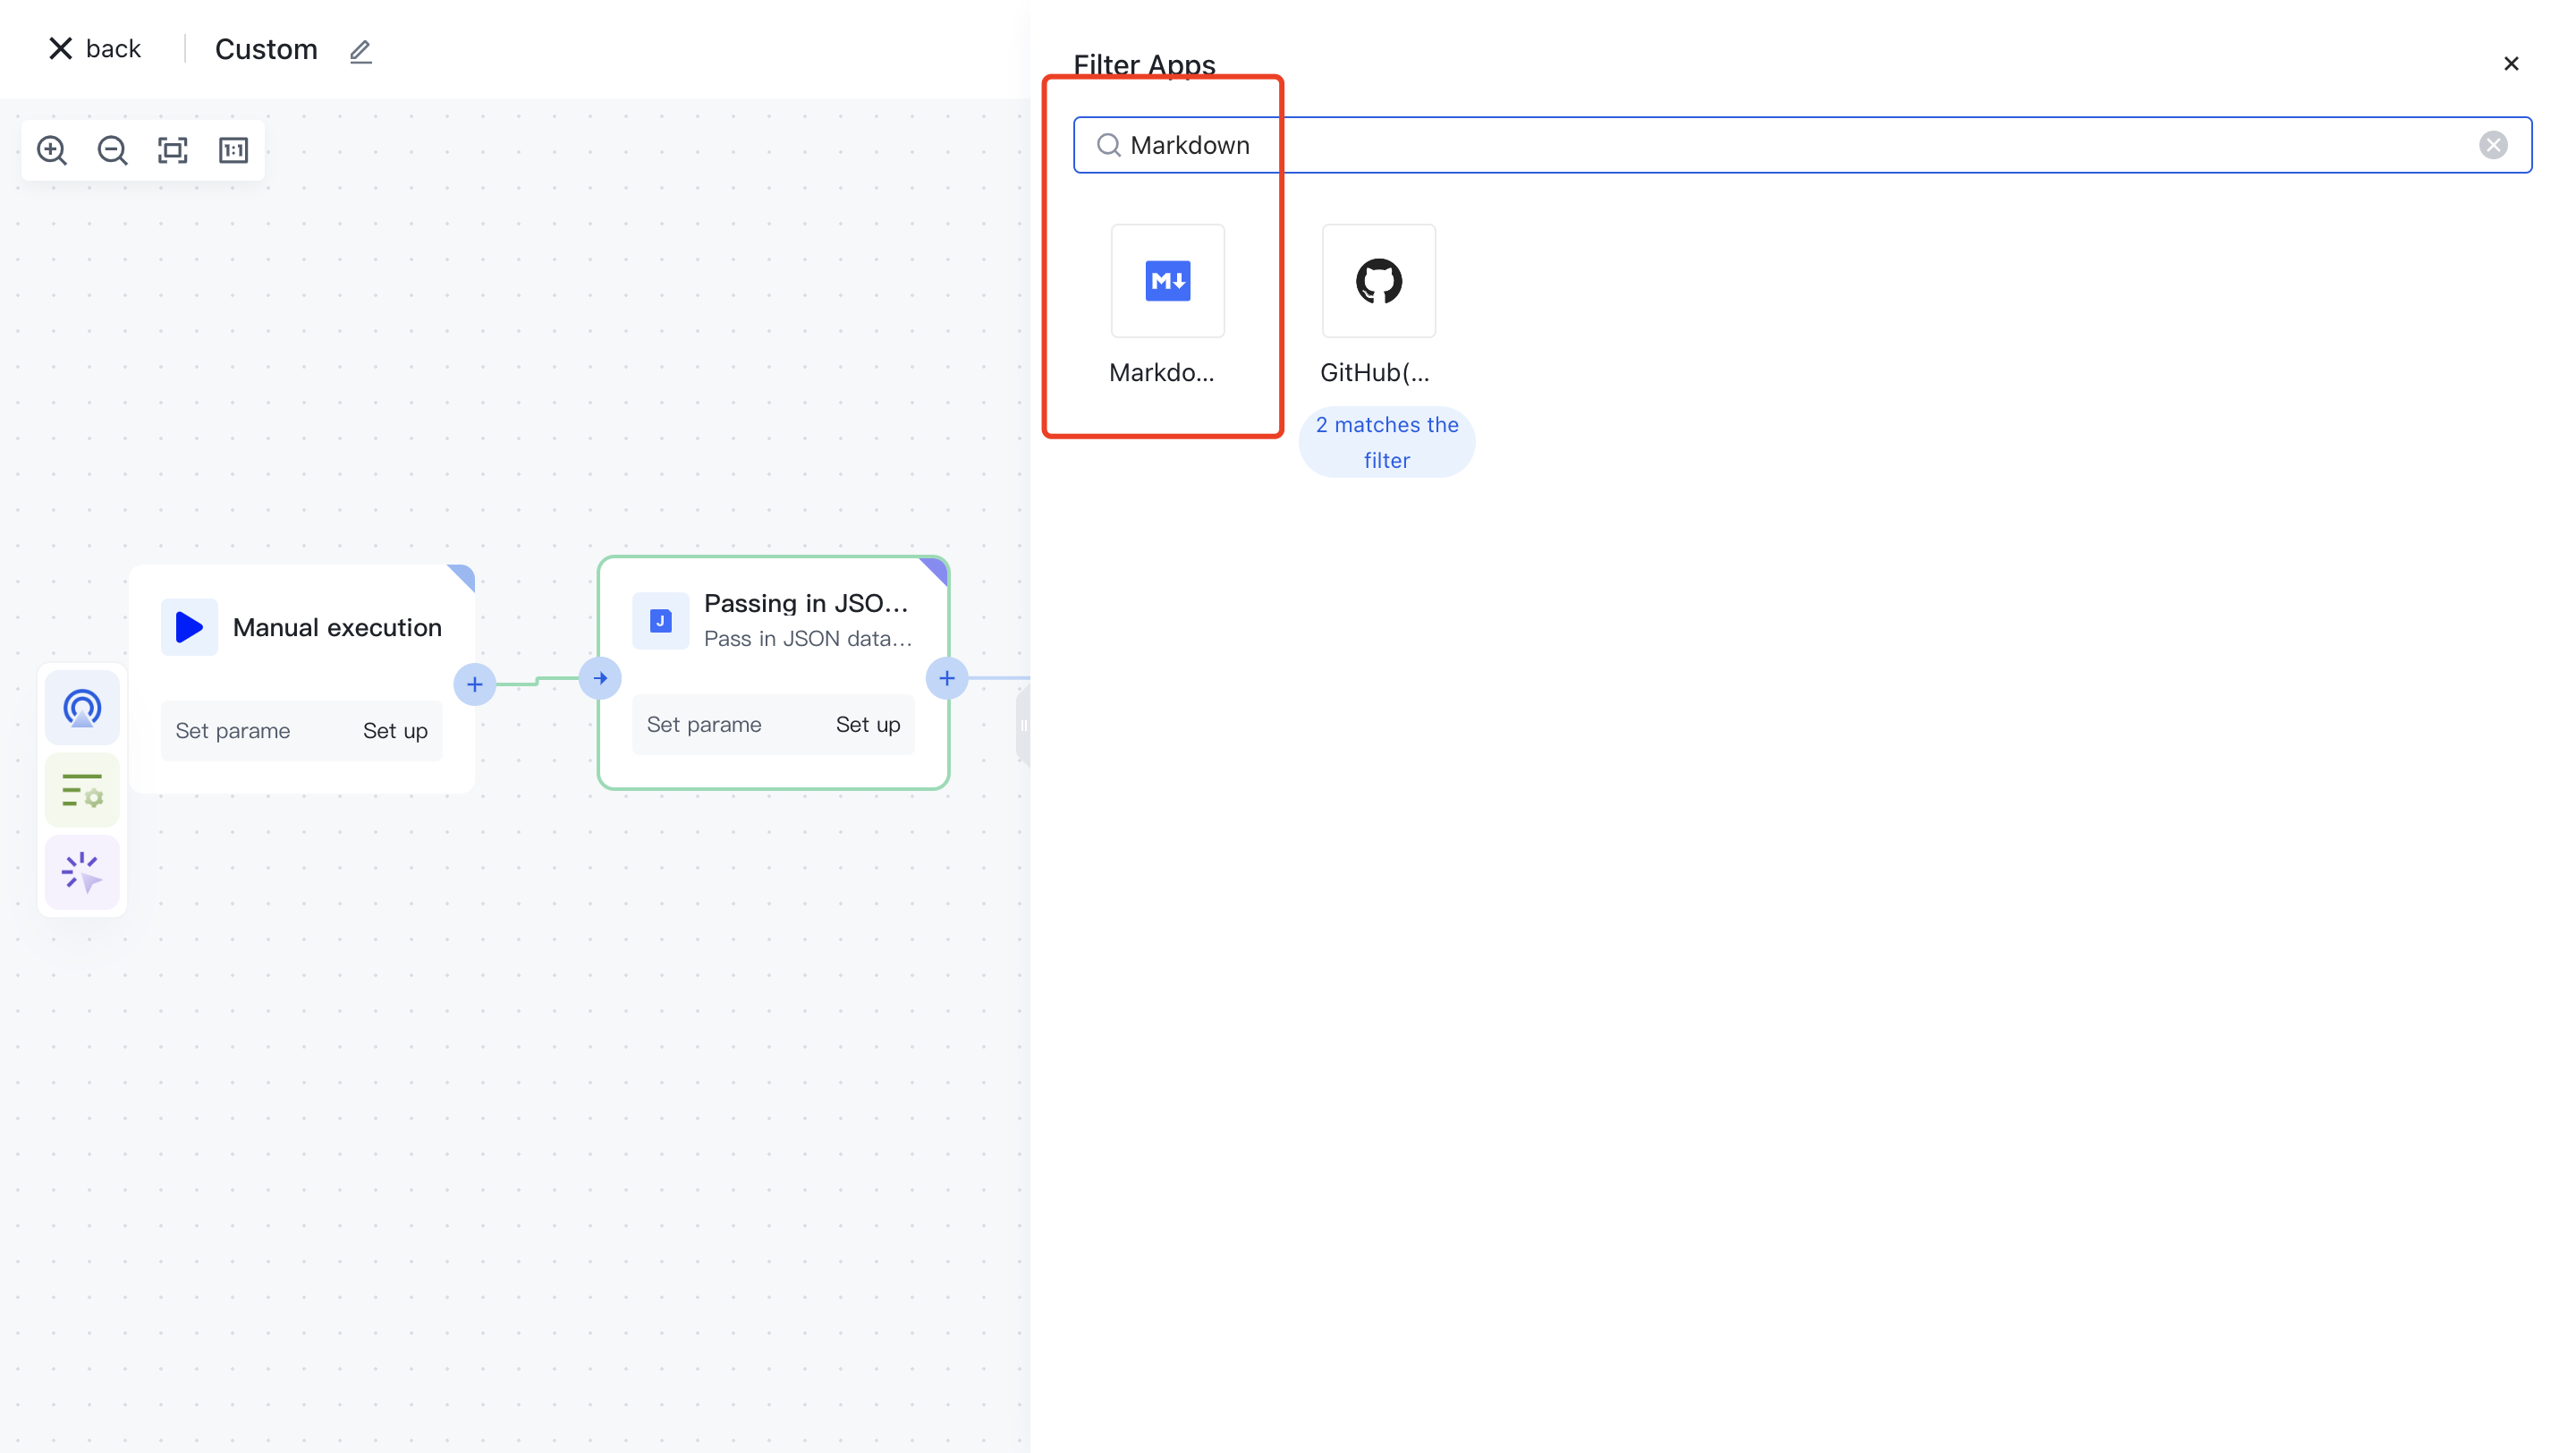Edit the Custom workflow name pencil

[x=360, y=51]
